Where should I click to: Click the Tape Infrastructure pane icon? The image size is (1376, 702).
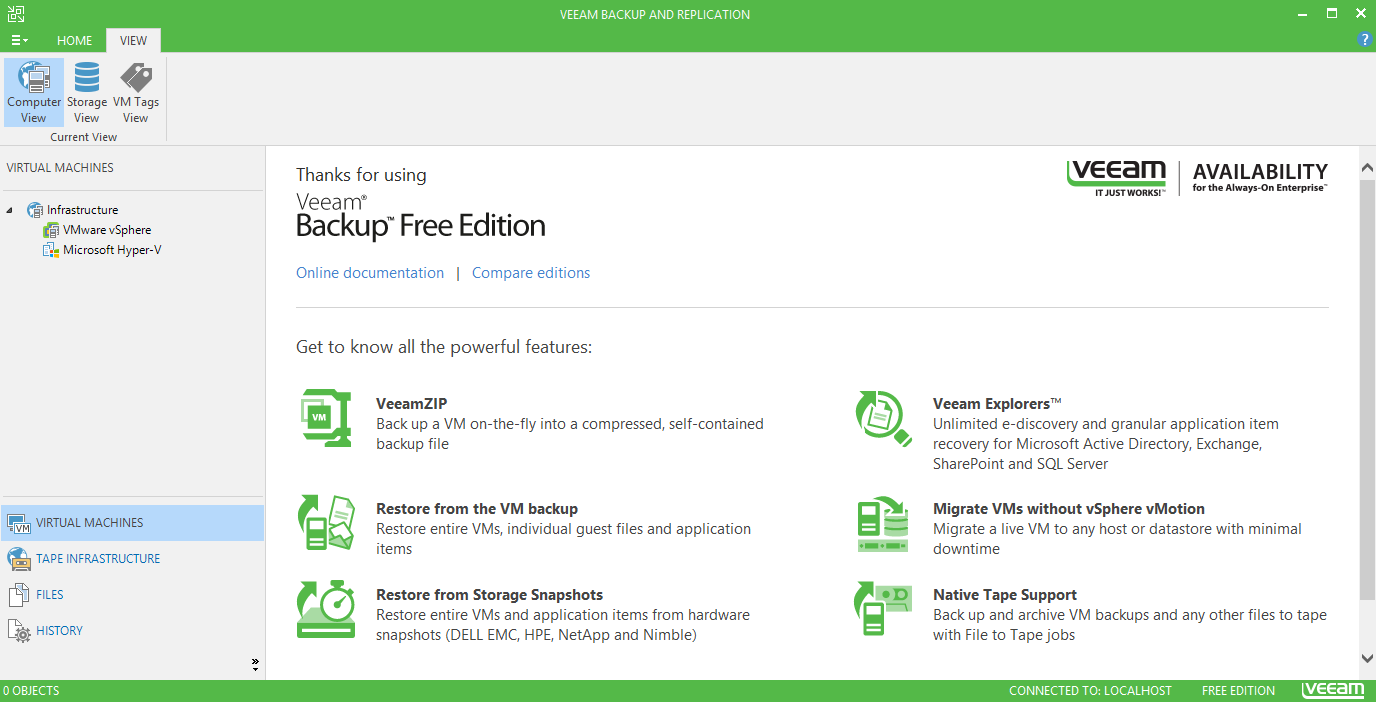click(19, 559)
